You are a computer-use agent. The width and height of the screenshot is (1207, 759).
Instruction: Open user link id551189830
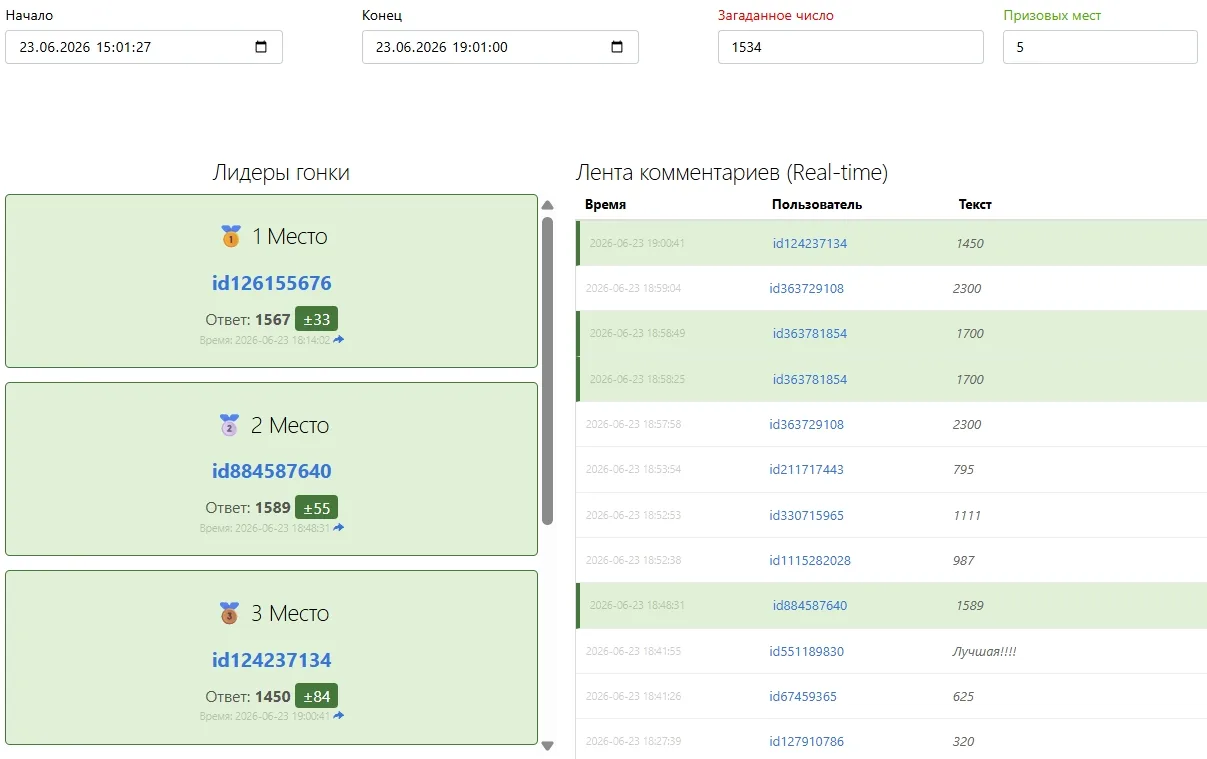807,652
